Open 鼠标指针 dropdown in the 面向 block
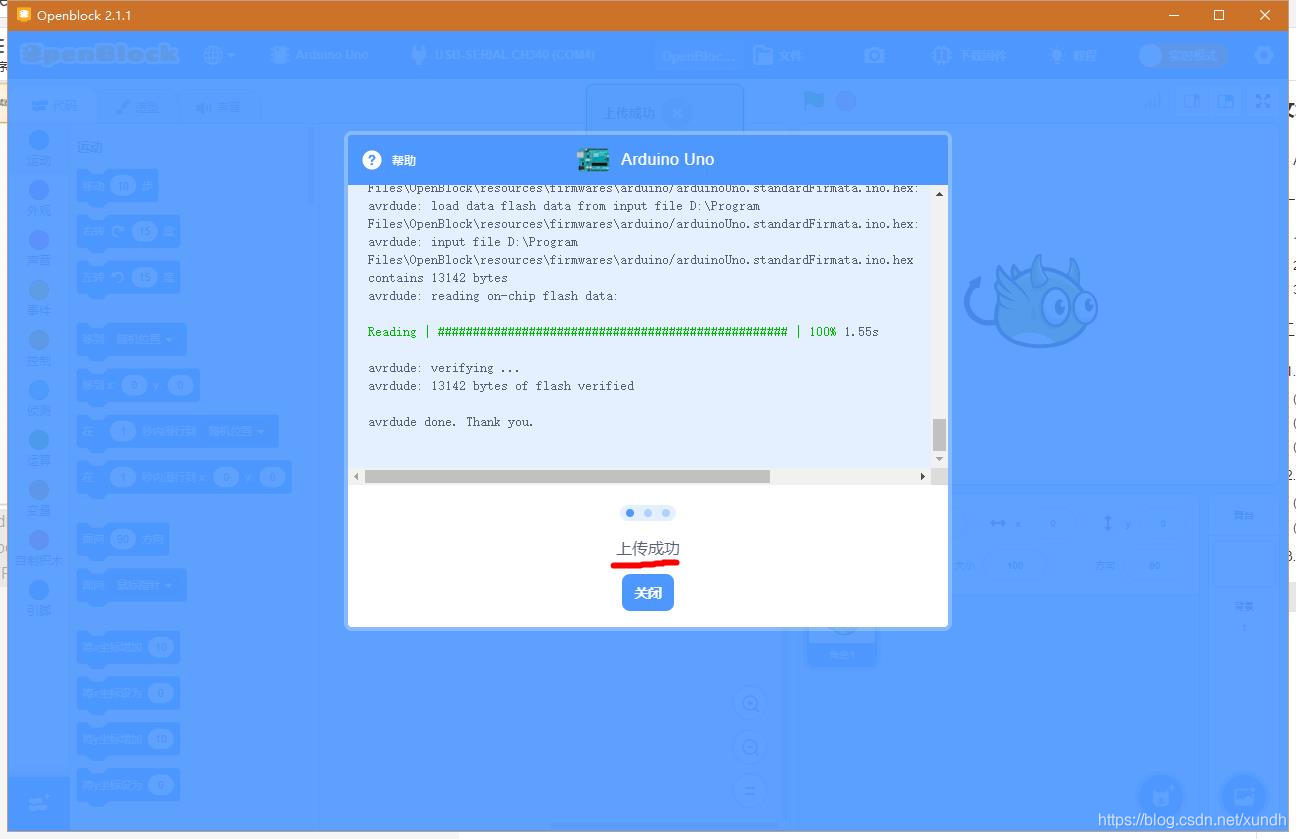 point(144,585)
